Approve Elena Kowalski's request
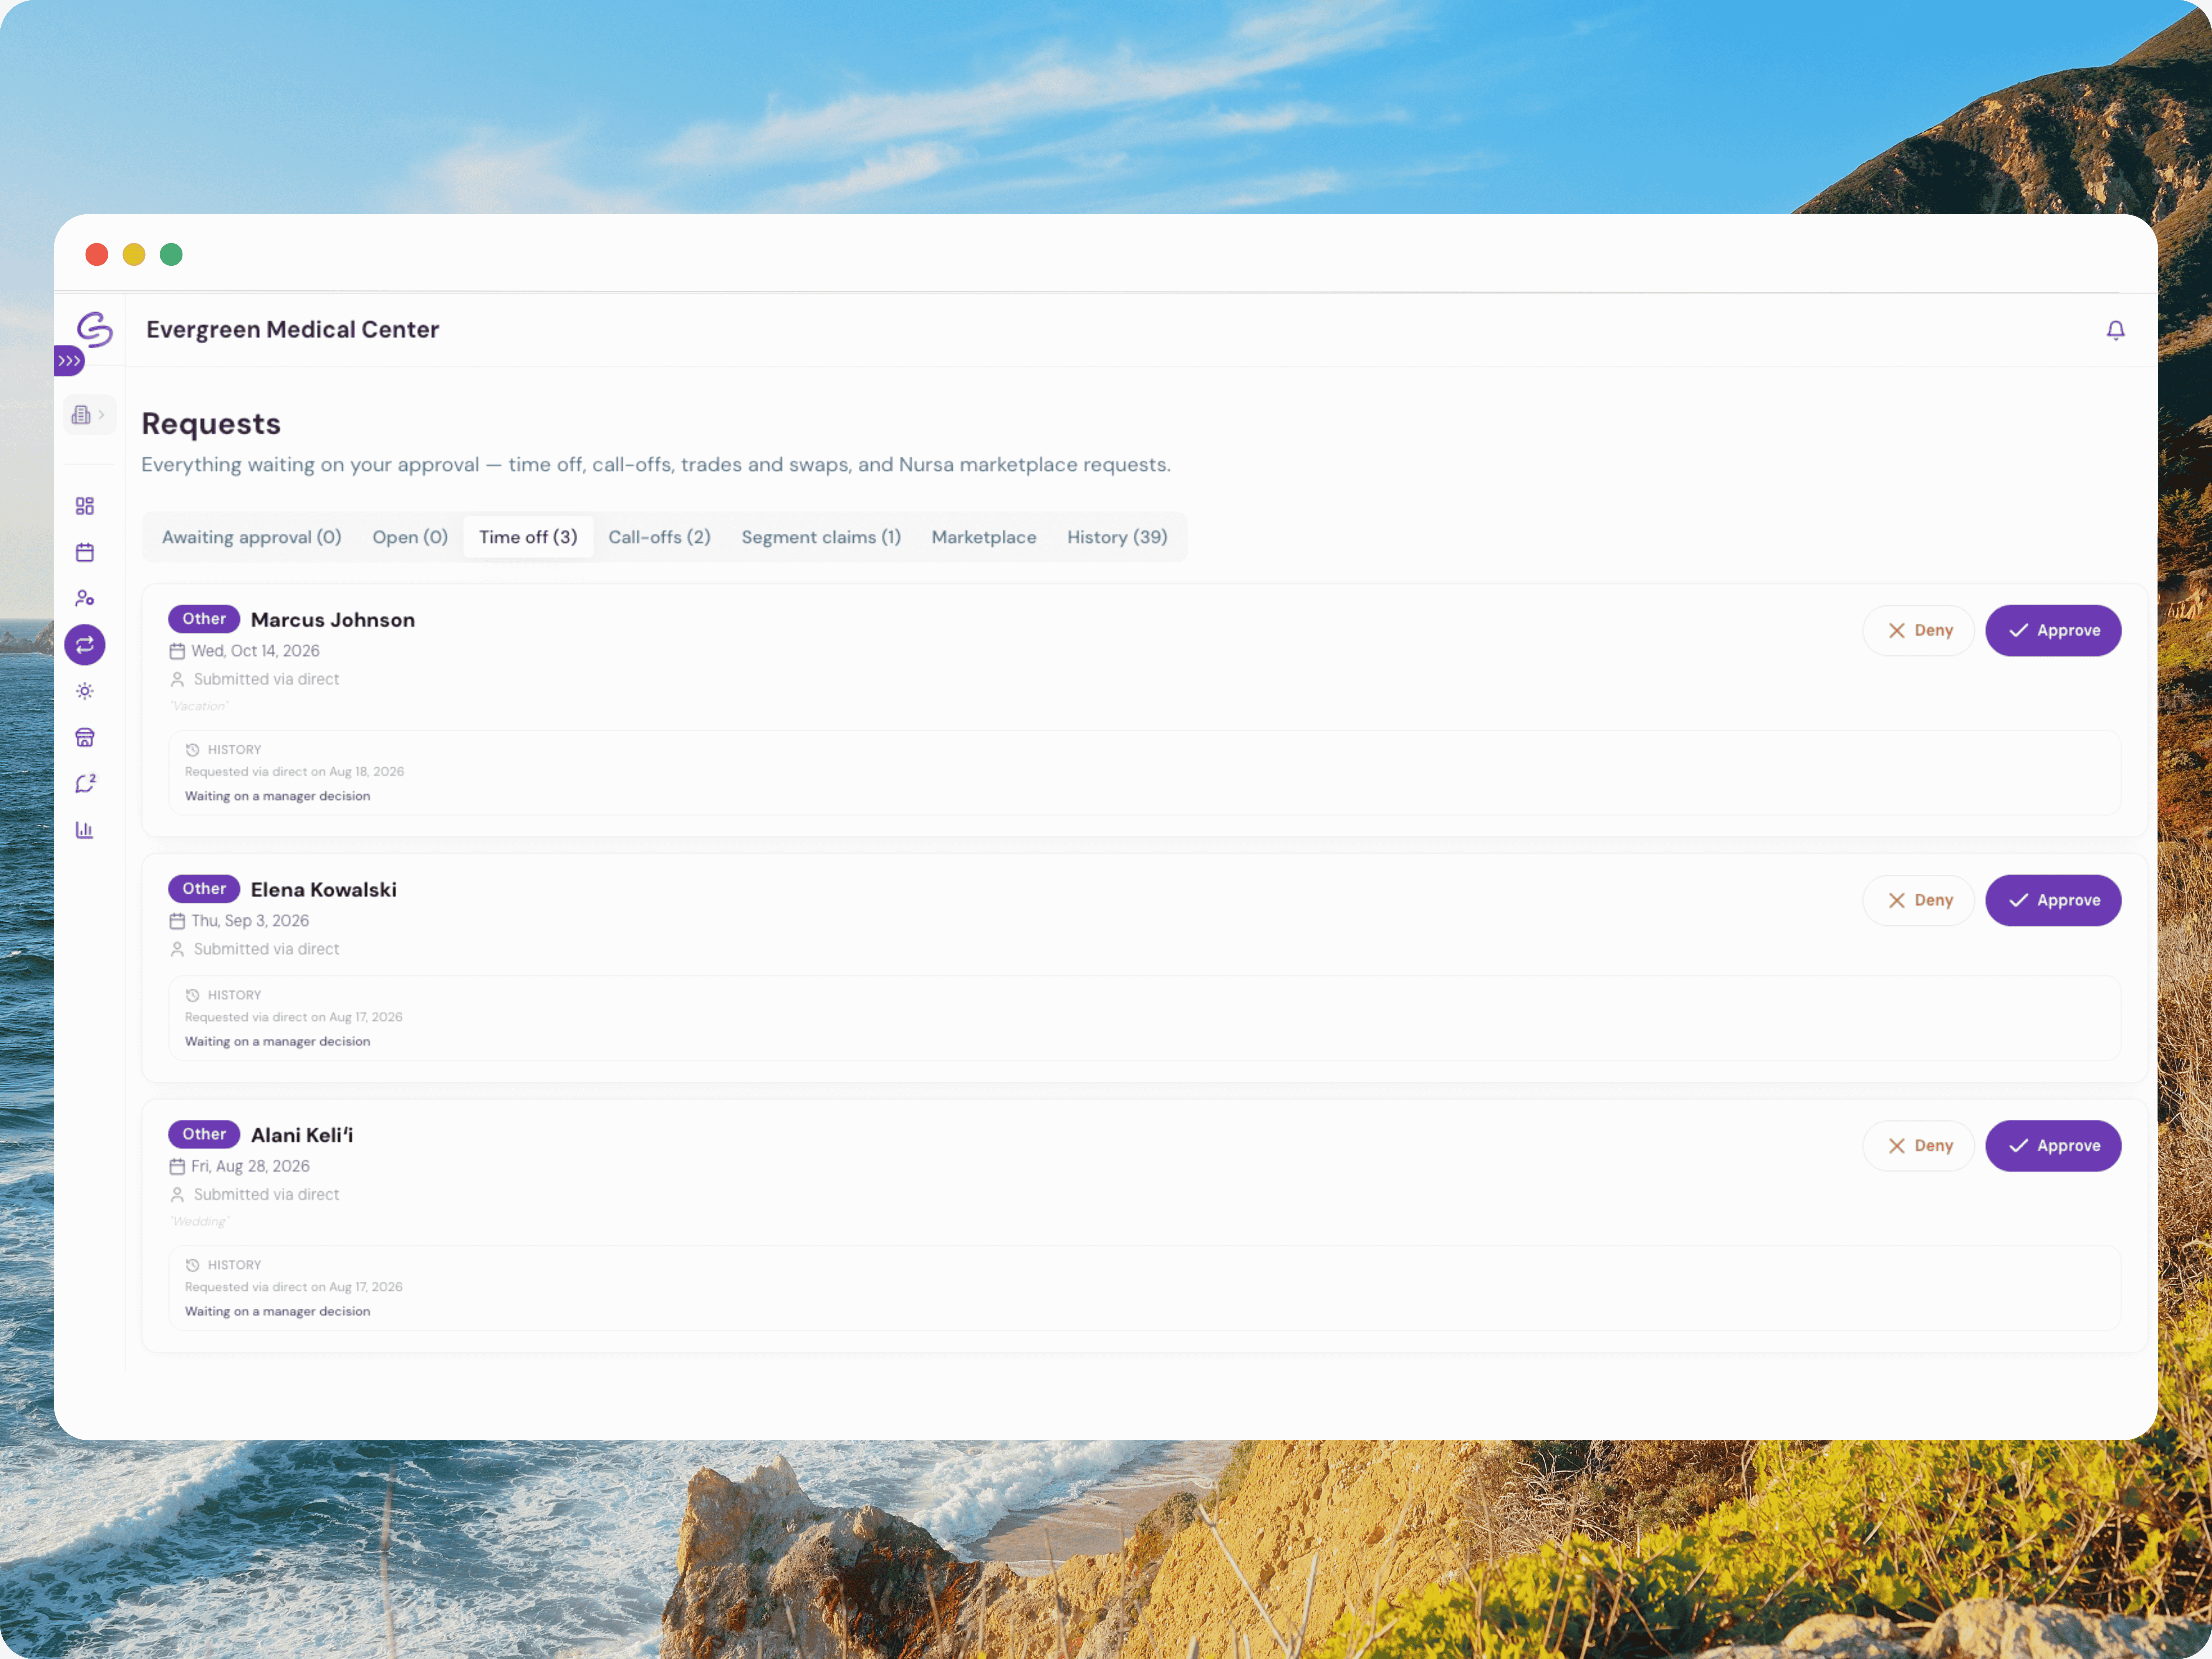2212x1659 pixels. 2053,901
